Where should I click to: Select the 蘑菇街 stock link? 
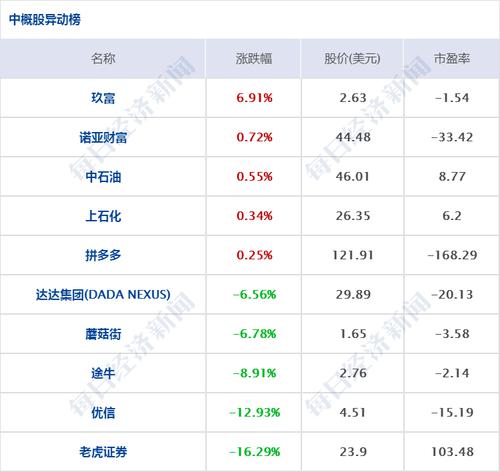[103, 334]
